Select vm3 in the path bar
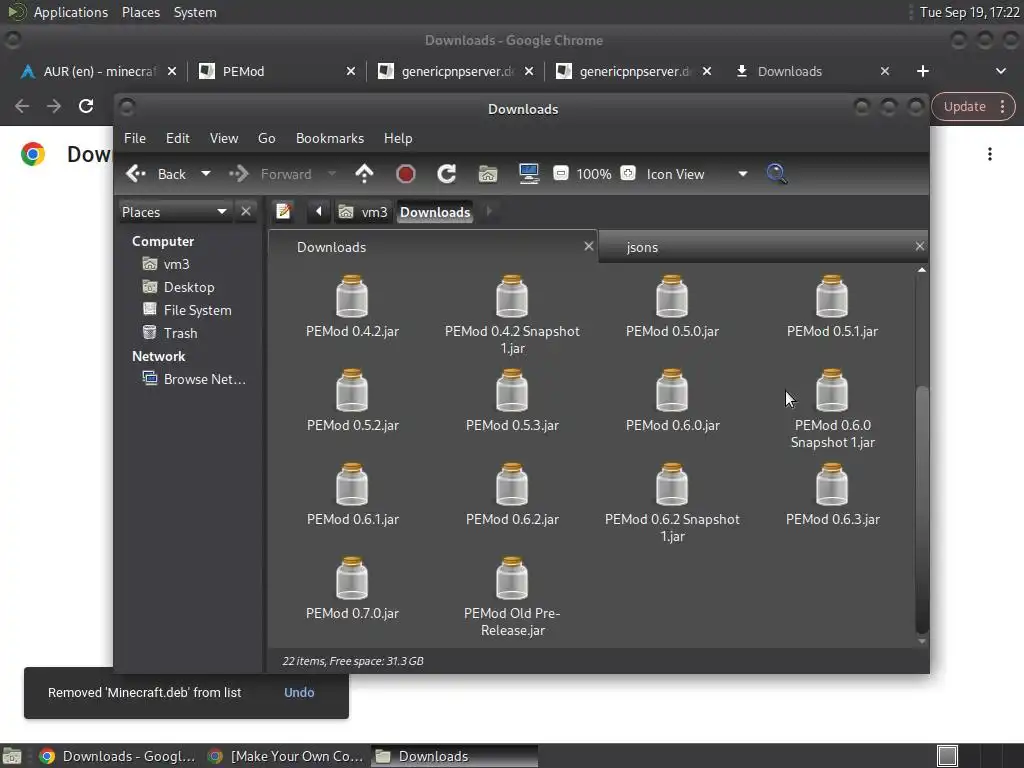Screen dimensions: 1024x768 (x=364, y=212)
